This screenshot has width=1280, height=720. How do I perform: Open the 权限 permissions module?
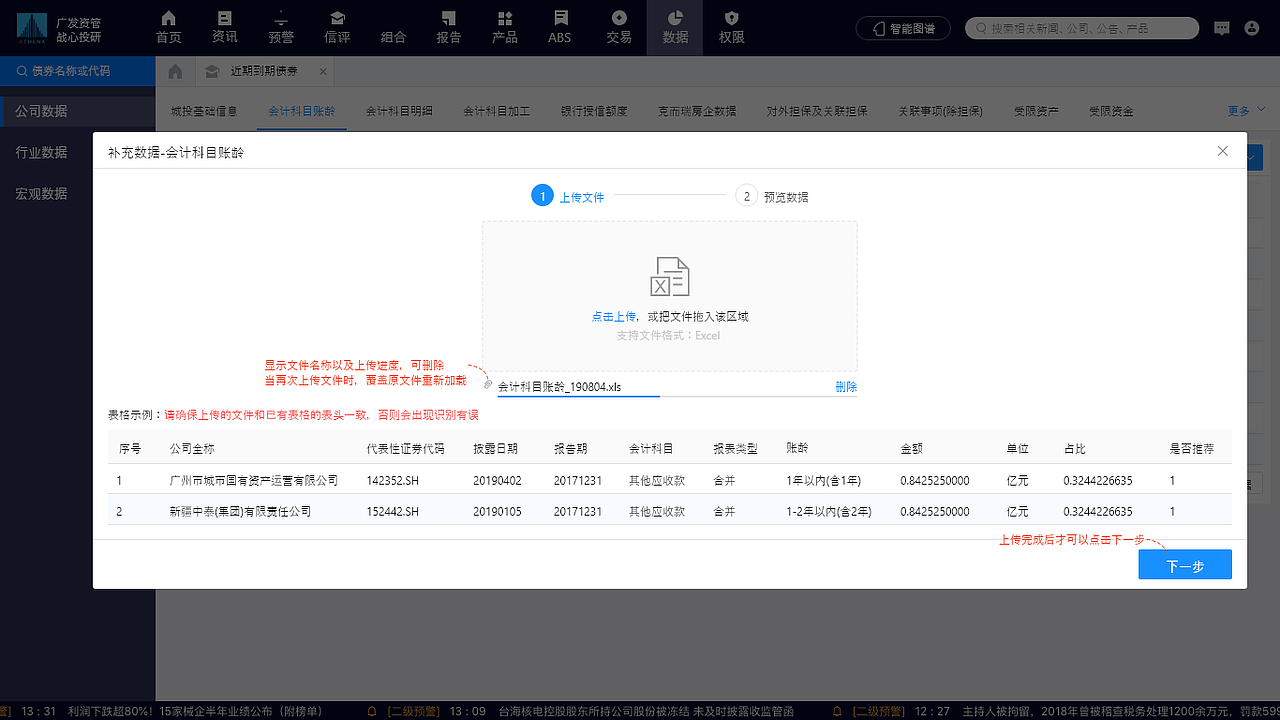[x=731, y=28]
